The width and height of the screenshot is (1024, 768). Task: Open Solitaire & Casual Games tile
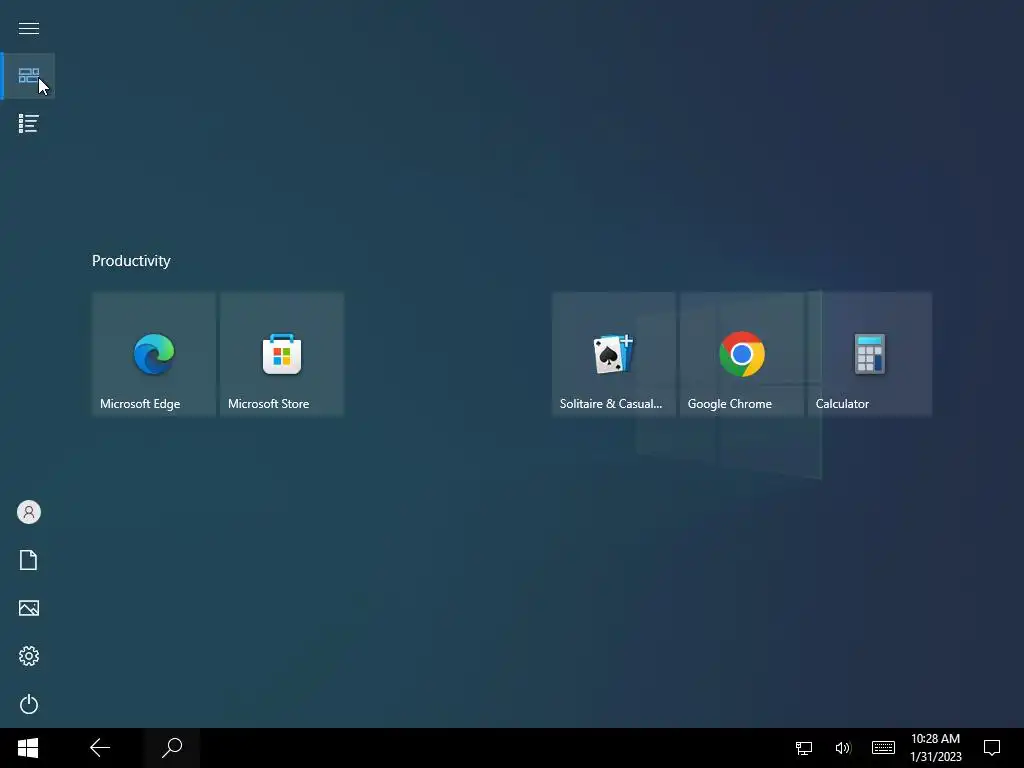tap(614, 354)
